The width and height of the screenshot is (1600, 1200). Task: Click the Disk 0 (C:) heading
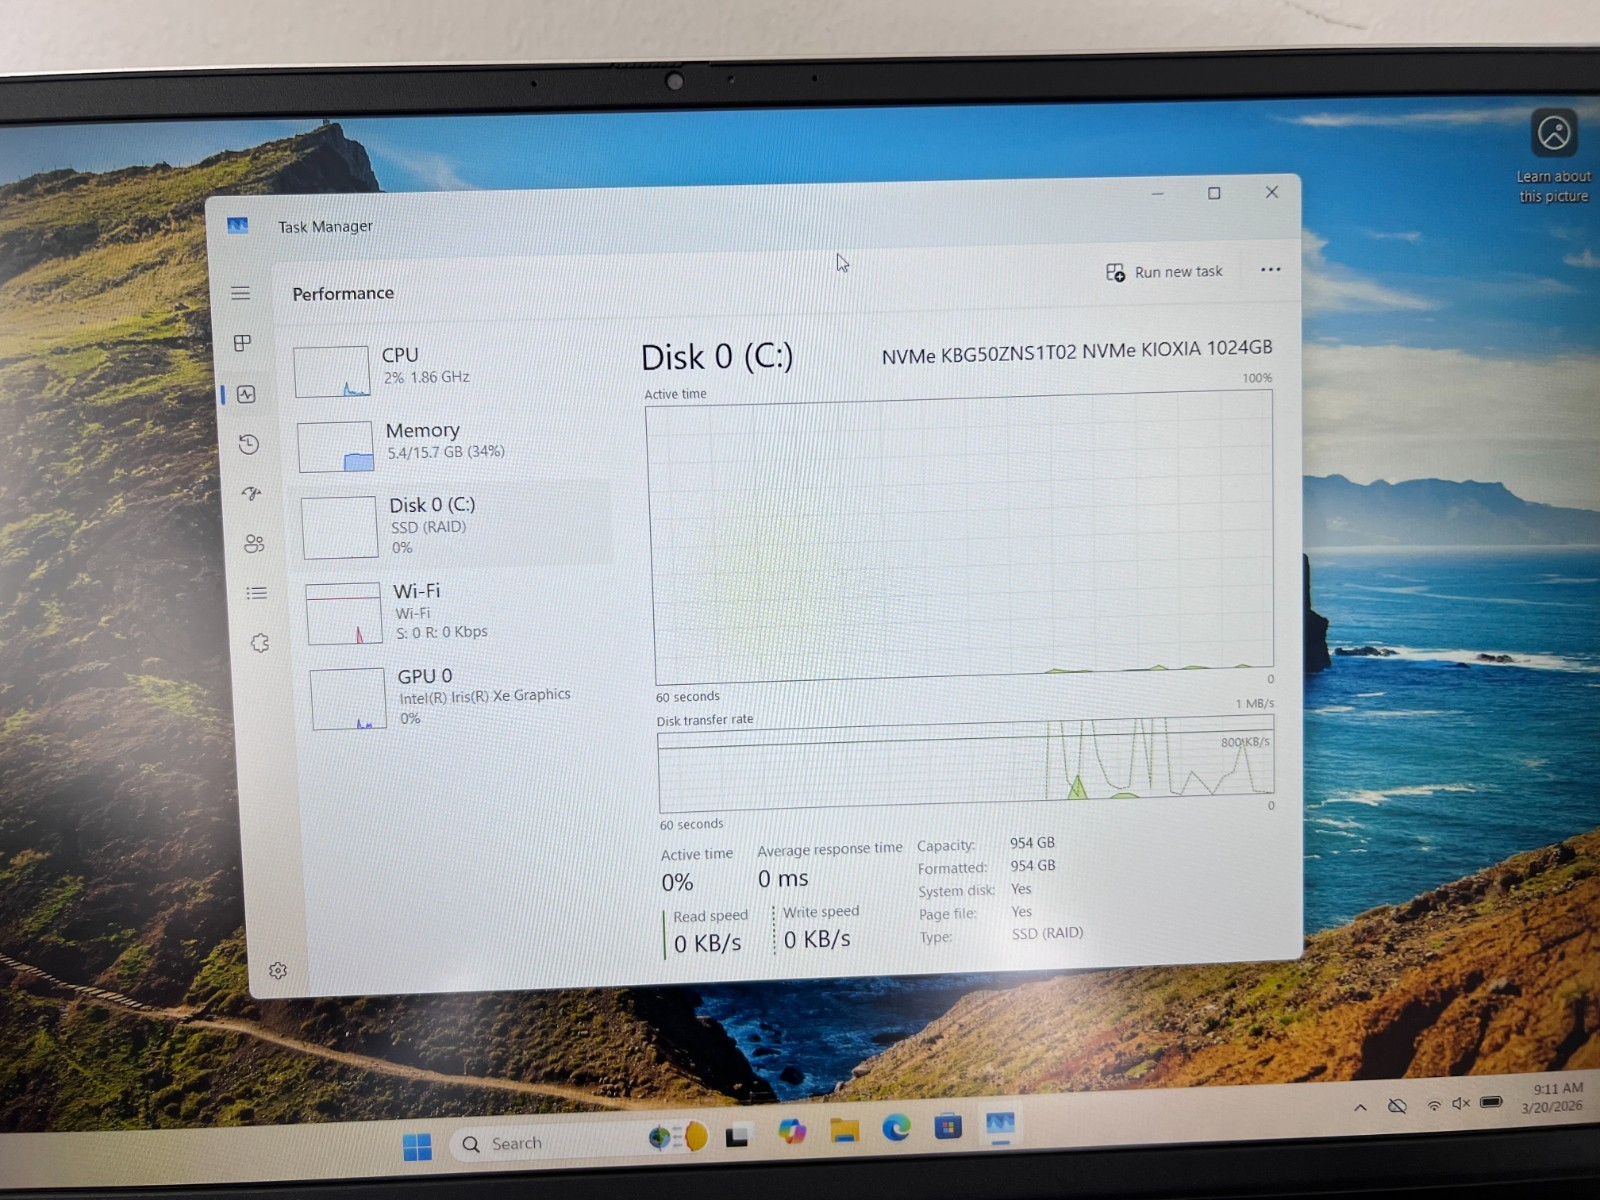coord(717,357)
